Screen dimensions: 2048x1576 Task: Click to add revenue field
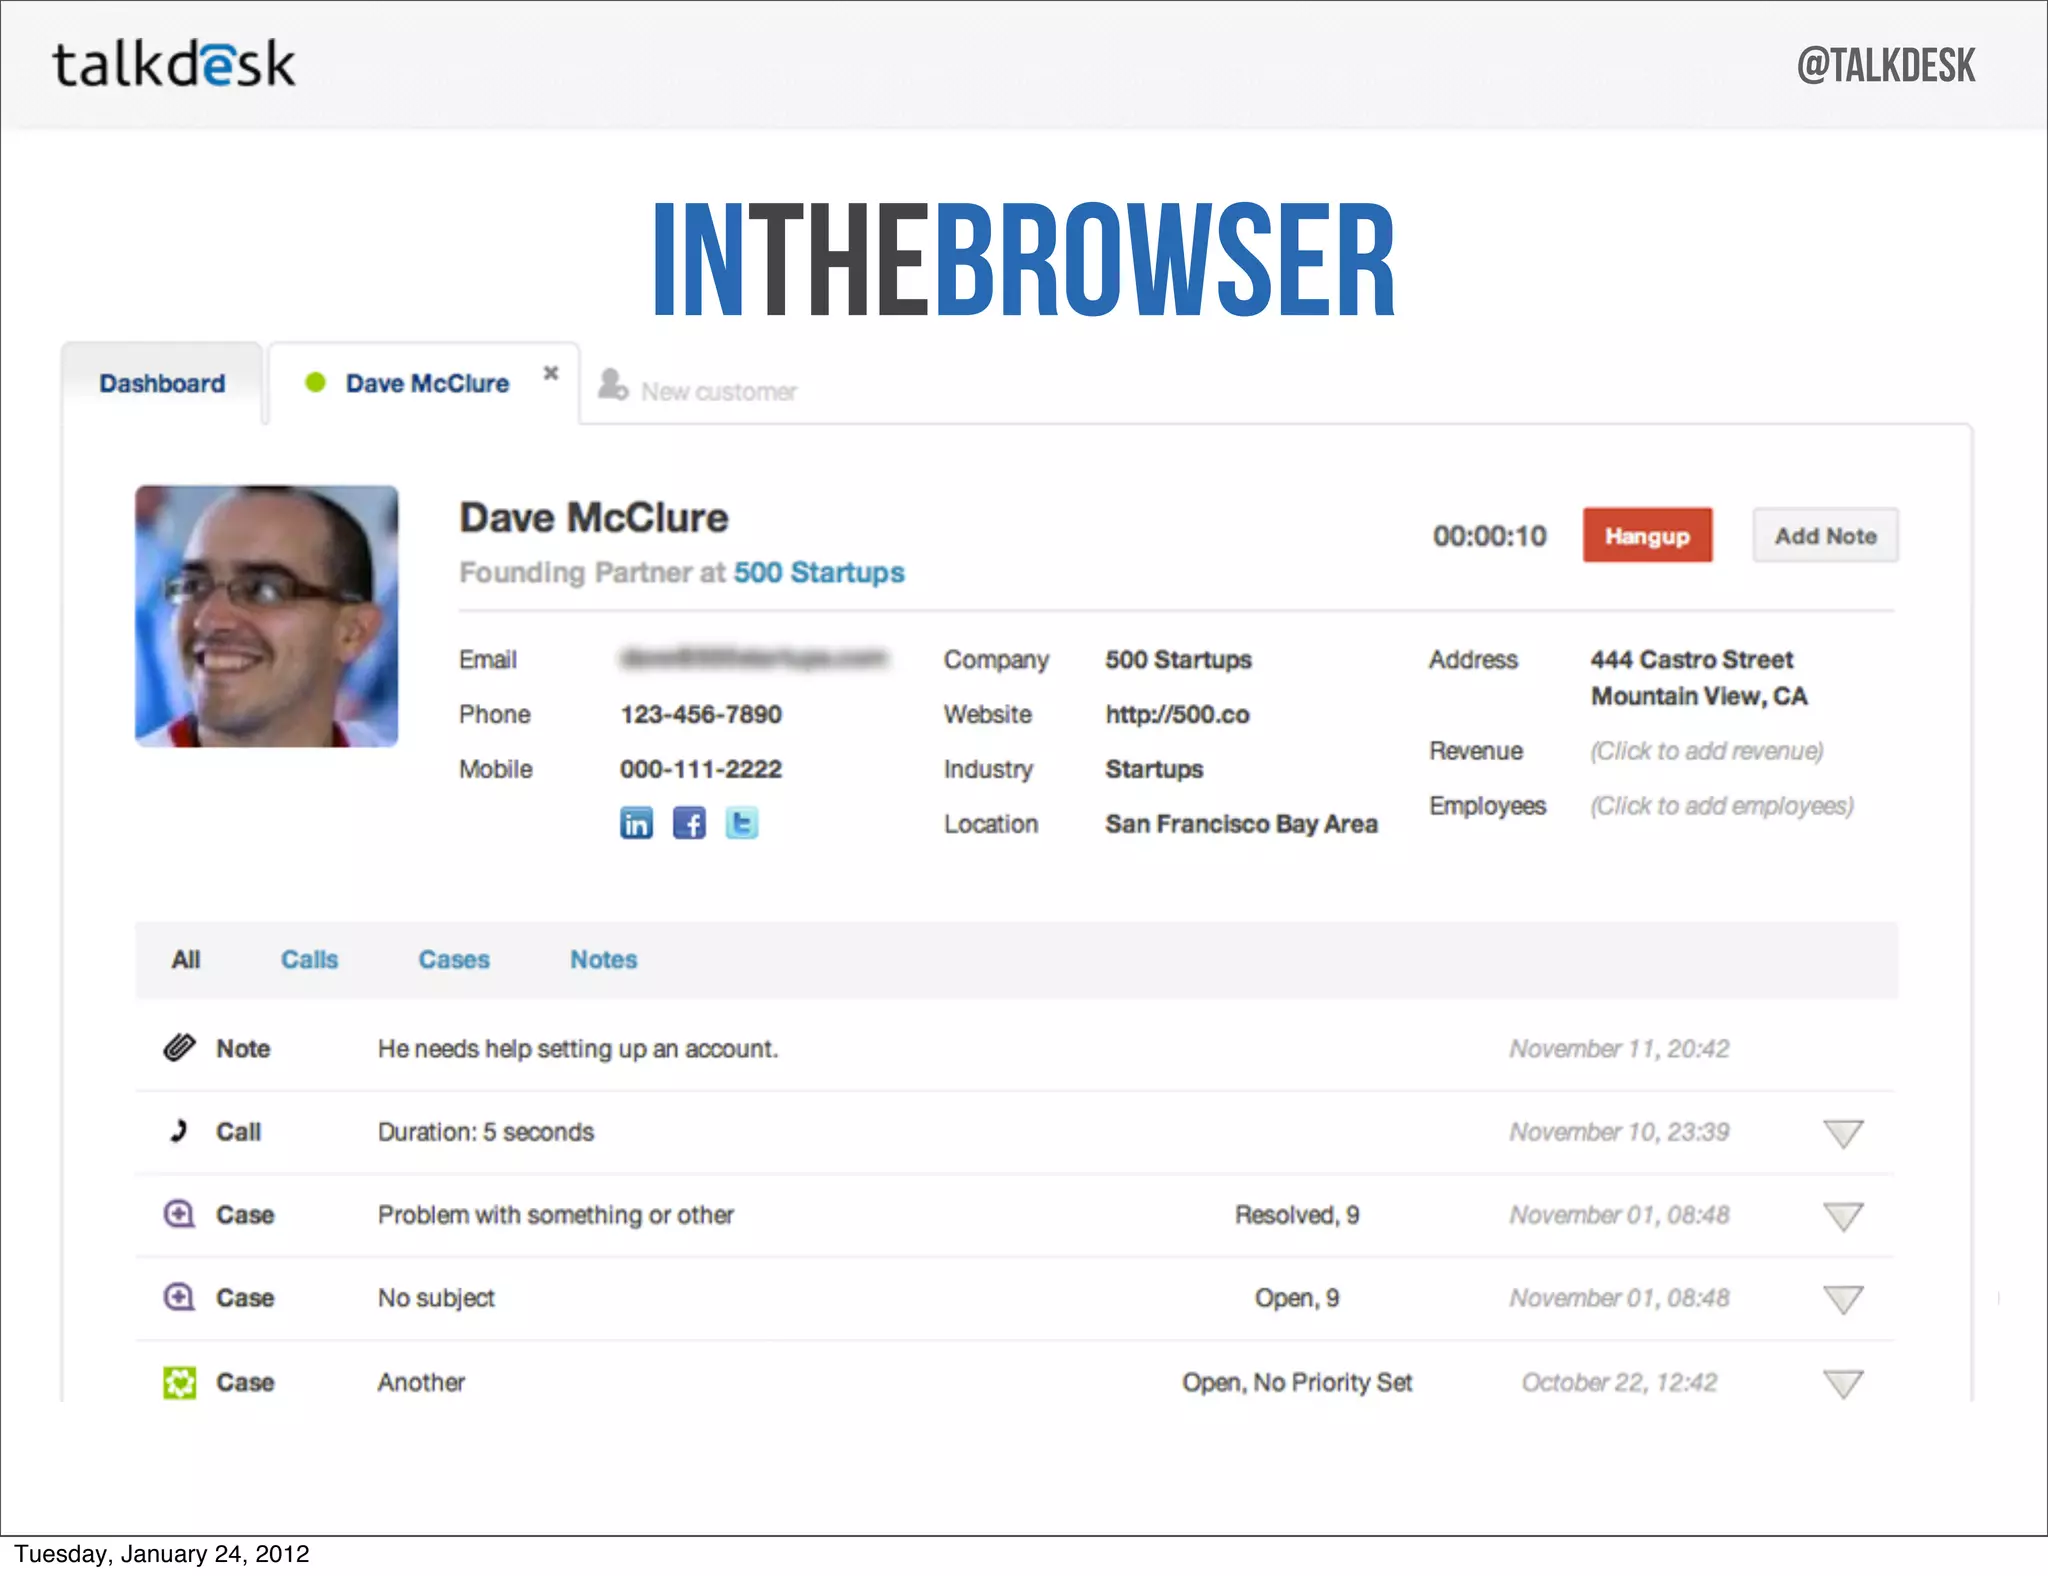(1707, 751)
